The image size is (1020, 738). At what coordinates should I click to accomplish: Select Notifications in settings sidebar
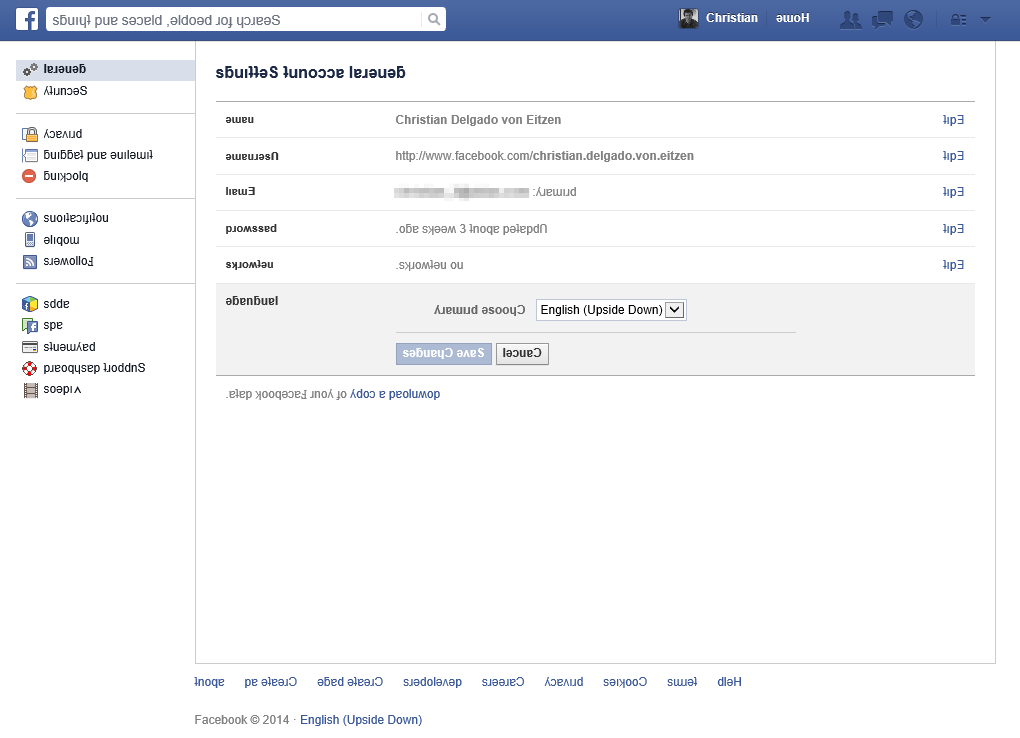pos(76,218)
